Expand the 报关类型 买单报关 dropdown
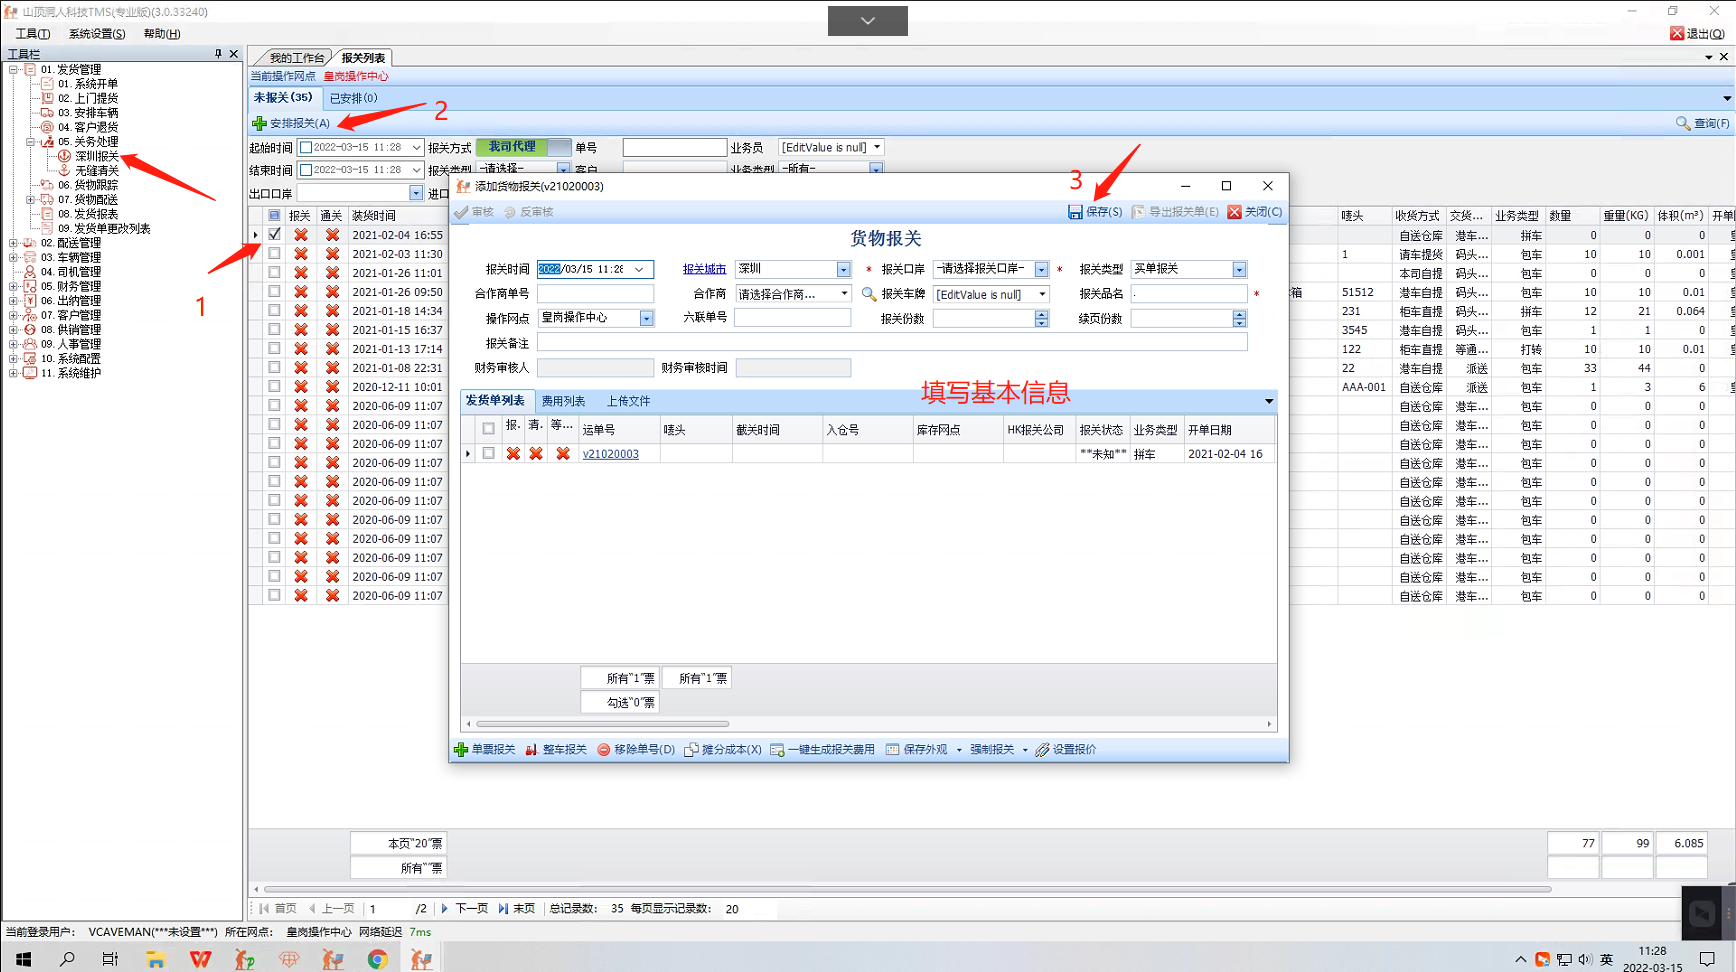The height and width of the screenshot is (972, 1736). (1239, 269)
